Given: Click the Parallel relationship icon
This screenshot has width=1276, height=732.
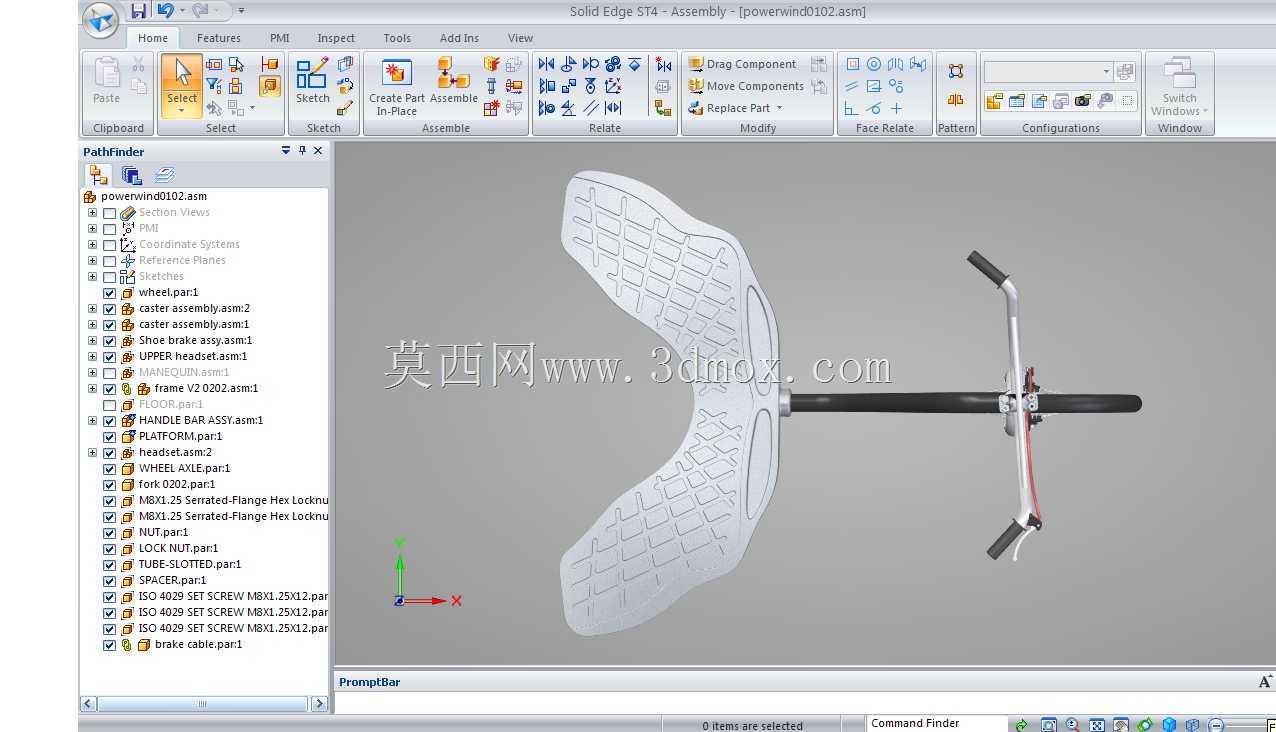Looking at the screenshot, I should (591, 108).
